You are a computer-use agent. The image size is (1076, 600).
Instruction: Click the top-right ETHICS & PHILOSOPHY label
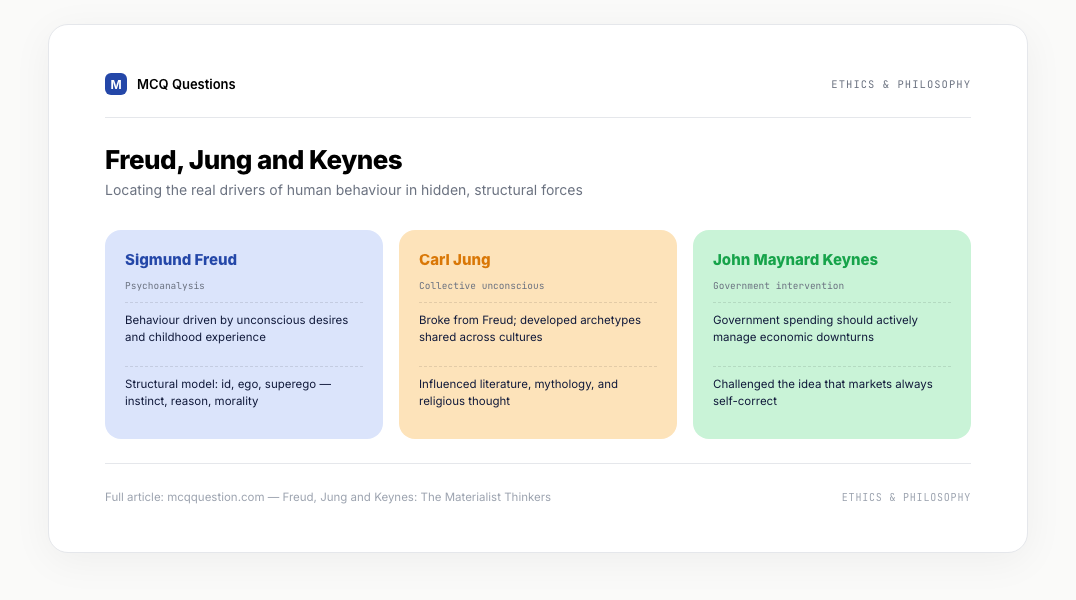pyautogui.click(x=900, y=84)
